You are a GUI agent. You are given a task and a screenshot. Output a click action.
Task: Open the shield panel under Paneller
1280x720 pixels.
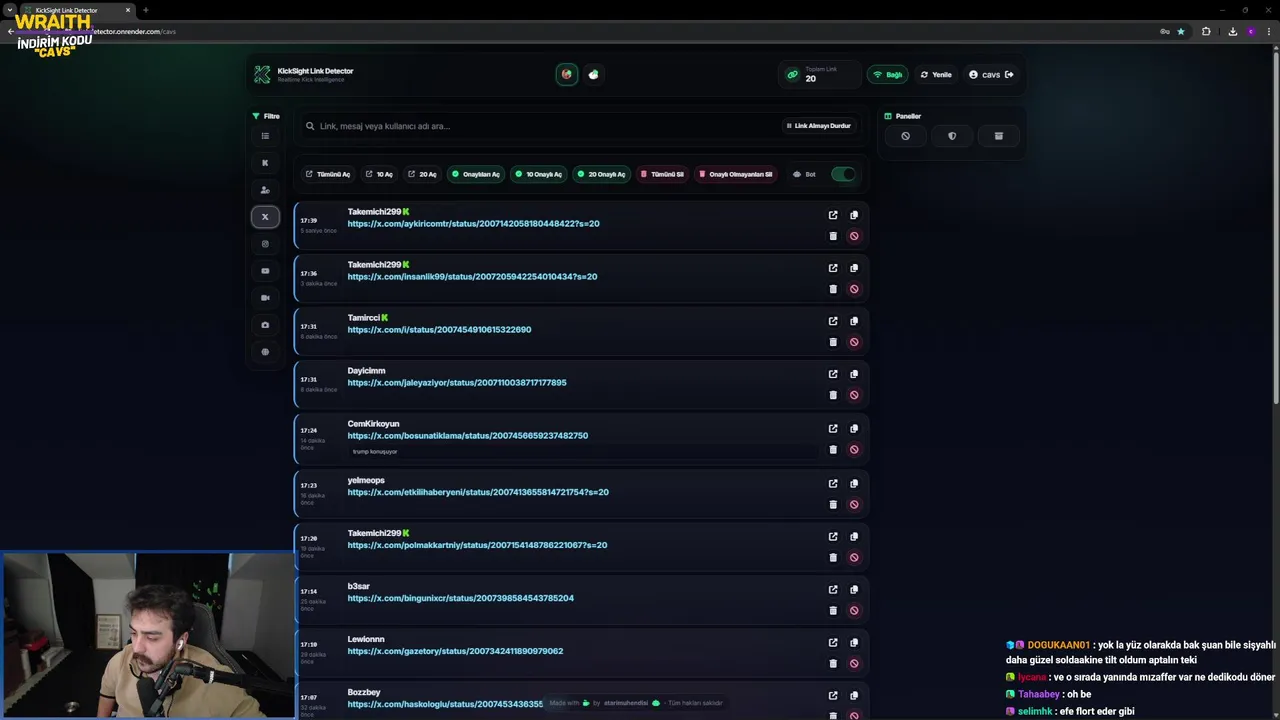952,136
